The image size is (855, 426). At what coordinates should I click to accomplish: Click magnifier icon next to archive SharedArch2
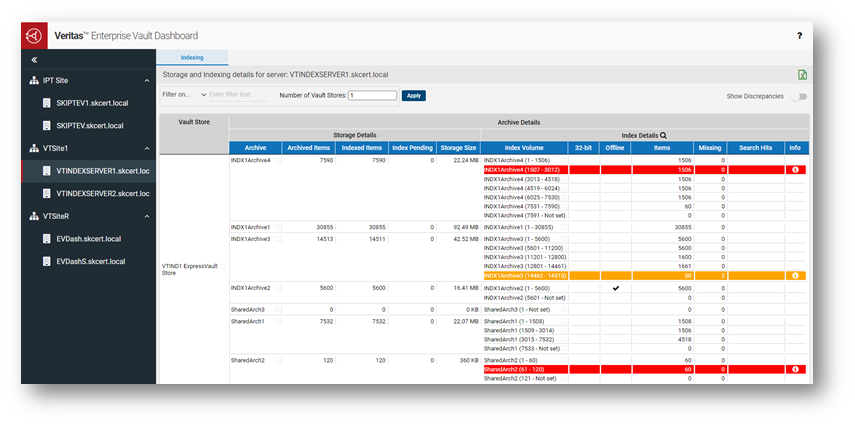277,361
